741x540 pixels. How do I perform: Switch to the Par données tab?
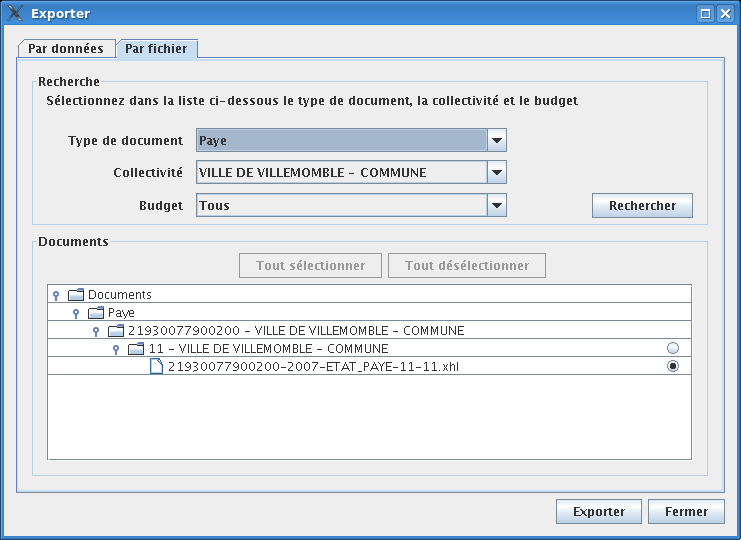click(66, 49)
